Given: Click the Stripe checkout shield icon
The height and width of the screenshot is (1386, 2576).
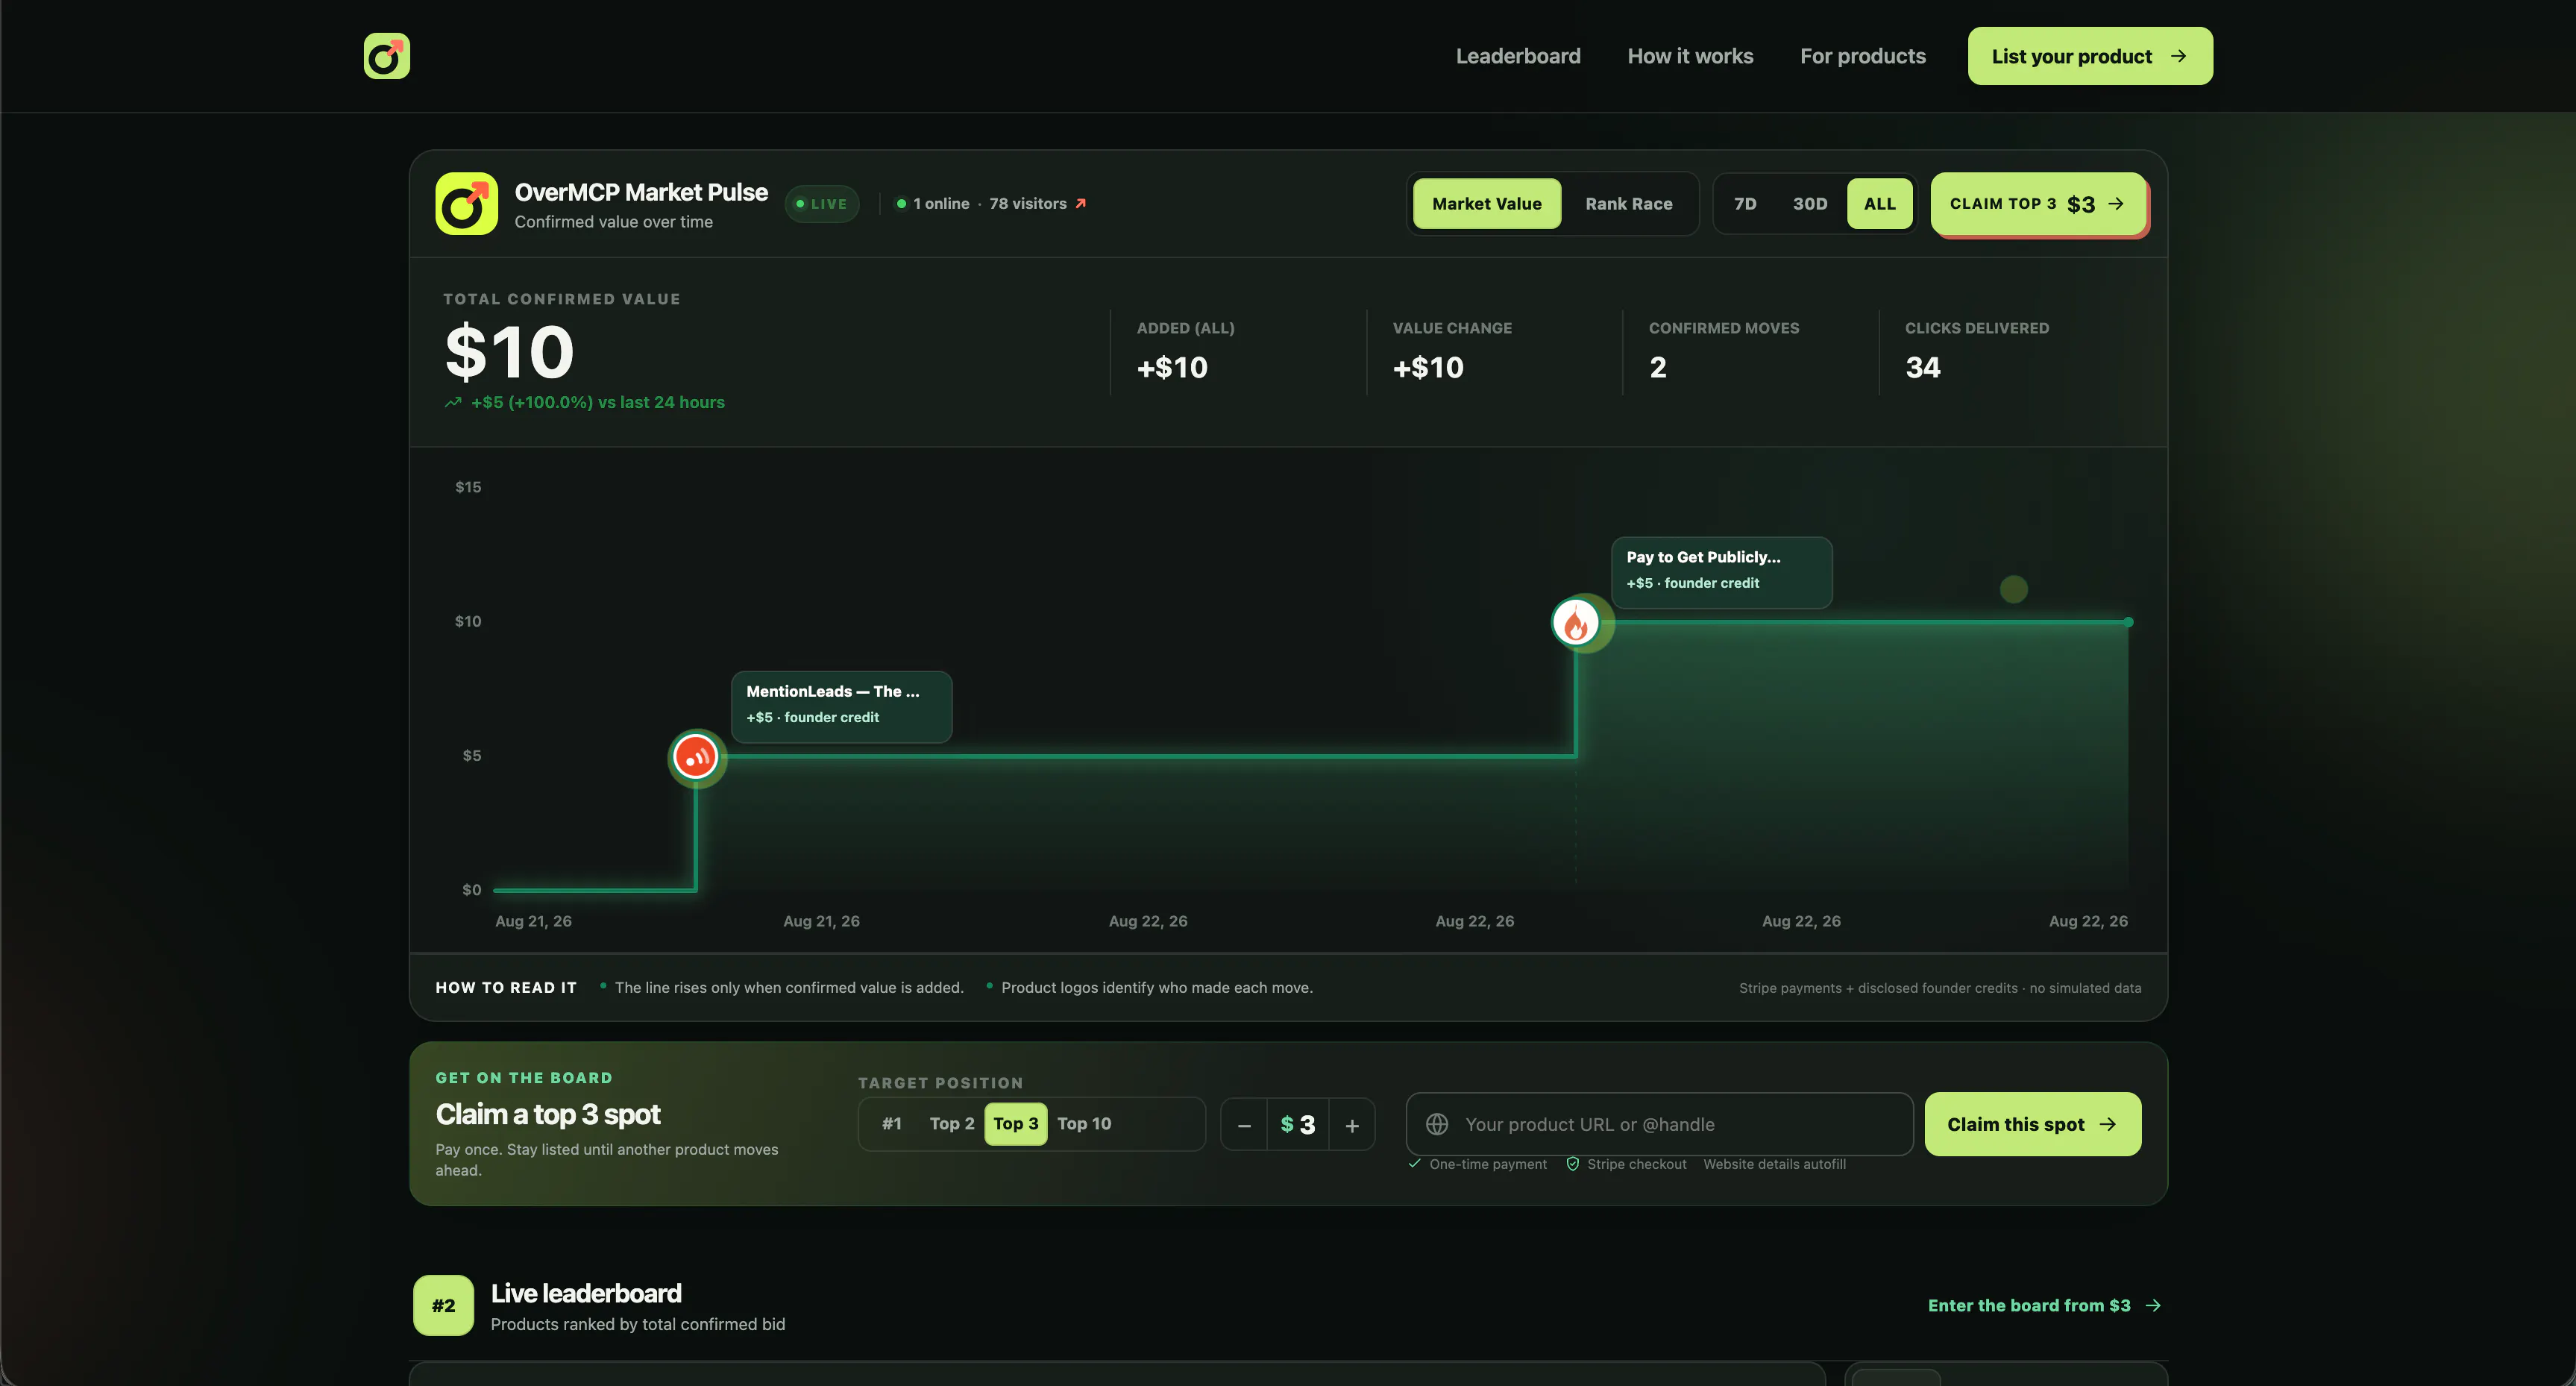Looking at the screenshot, I should [x=1572, y=1164].
